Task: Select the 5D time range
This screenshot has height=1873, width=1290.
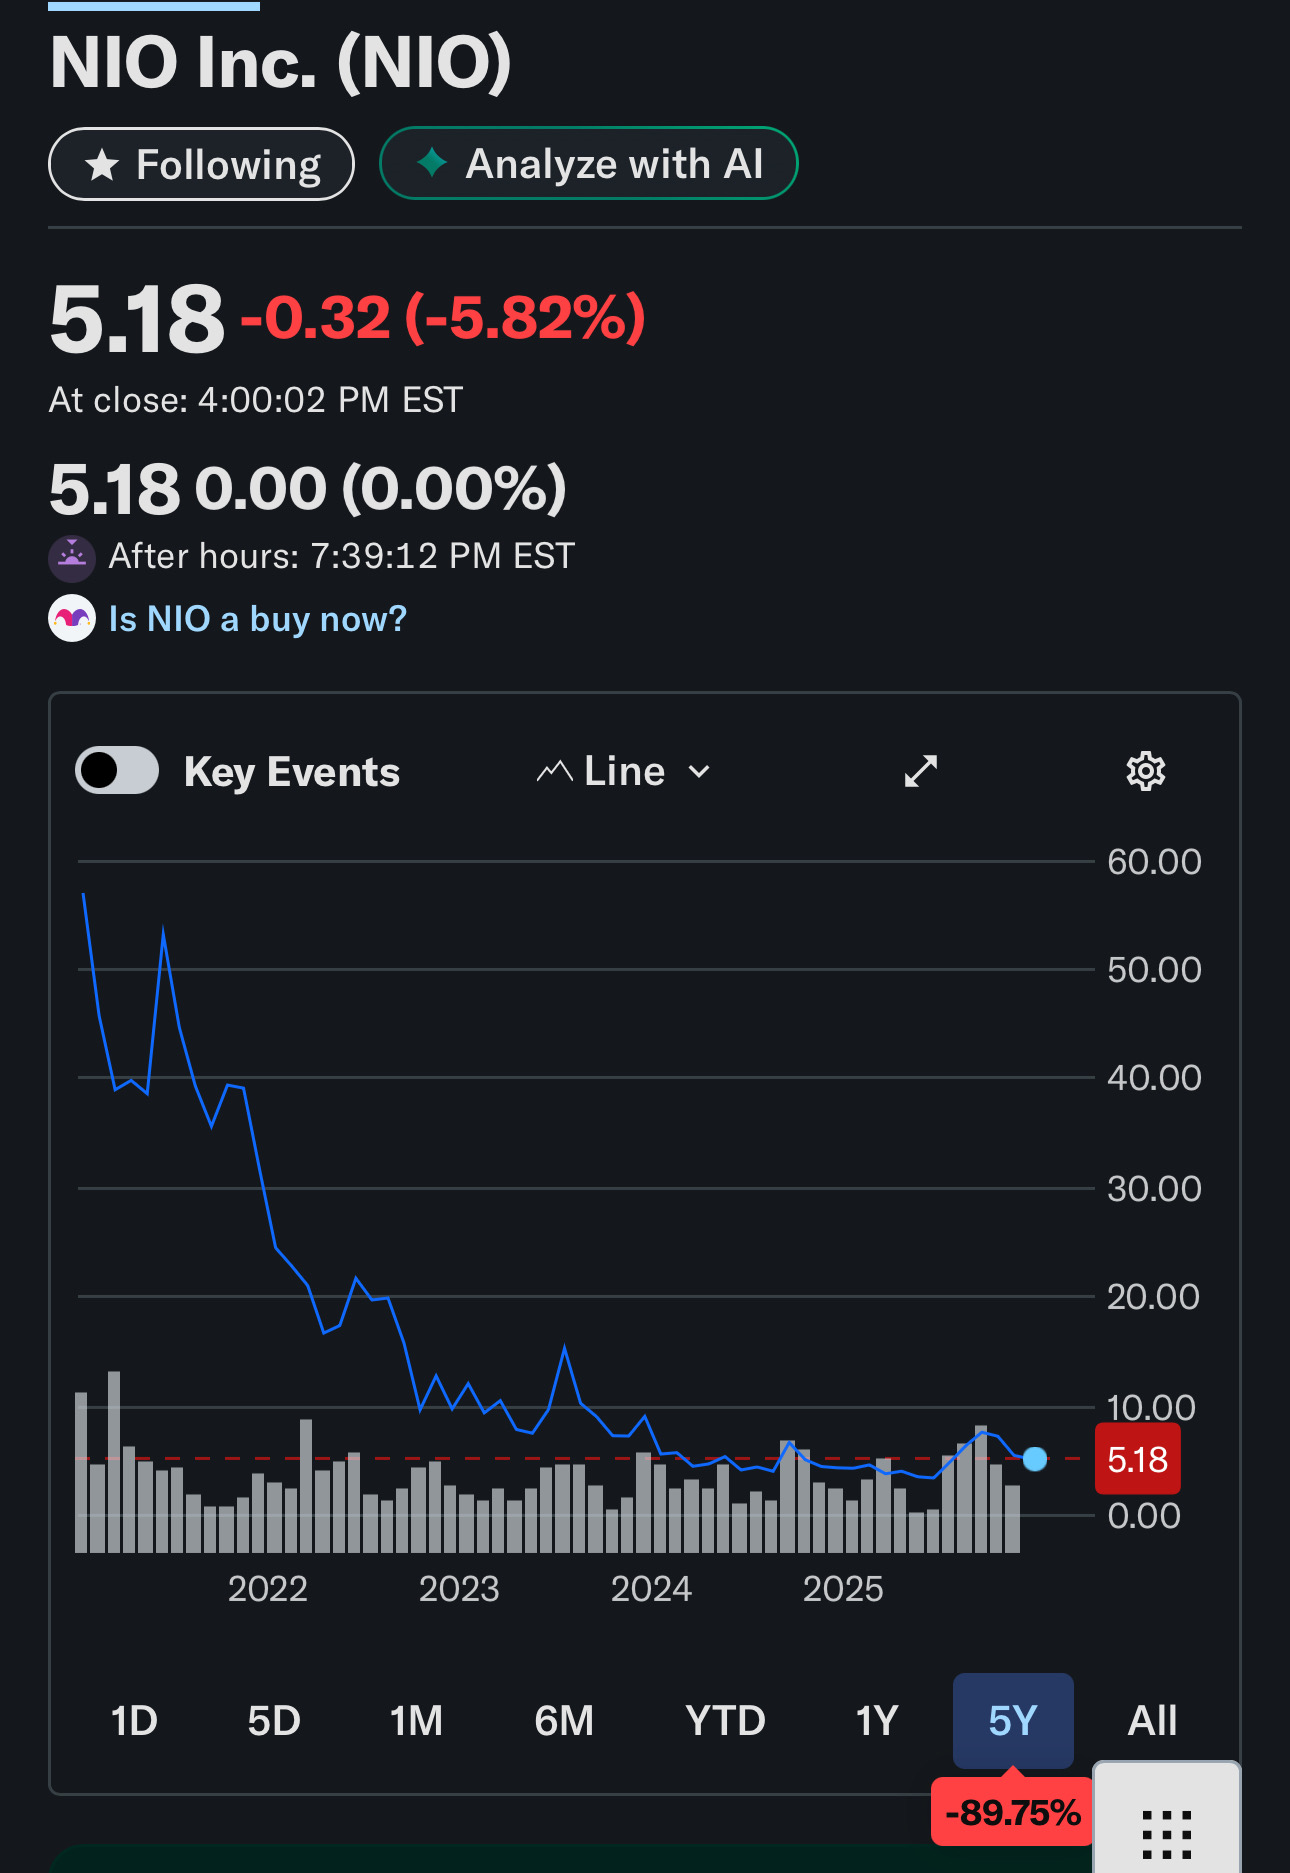Action: (x=274, y=1721)
